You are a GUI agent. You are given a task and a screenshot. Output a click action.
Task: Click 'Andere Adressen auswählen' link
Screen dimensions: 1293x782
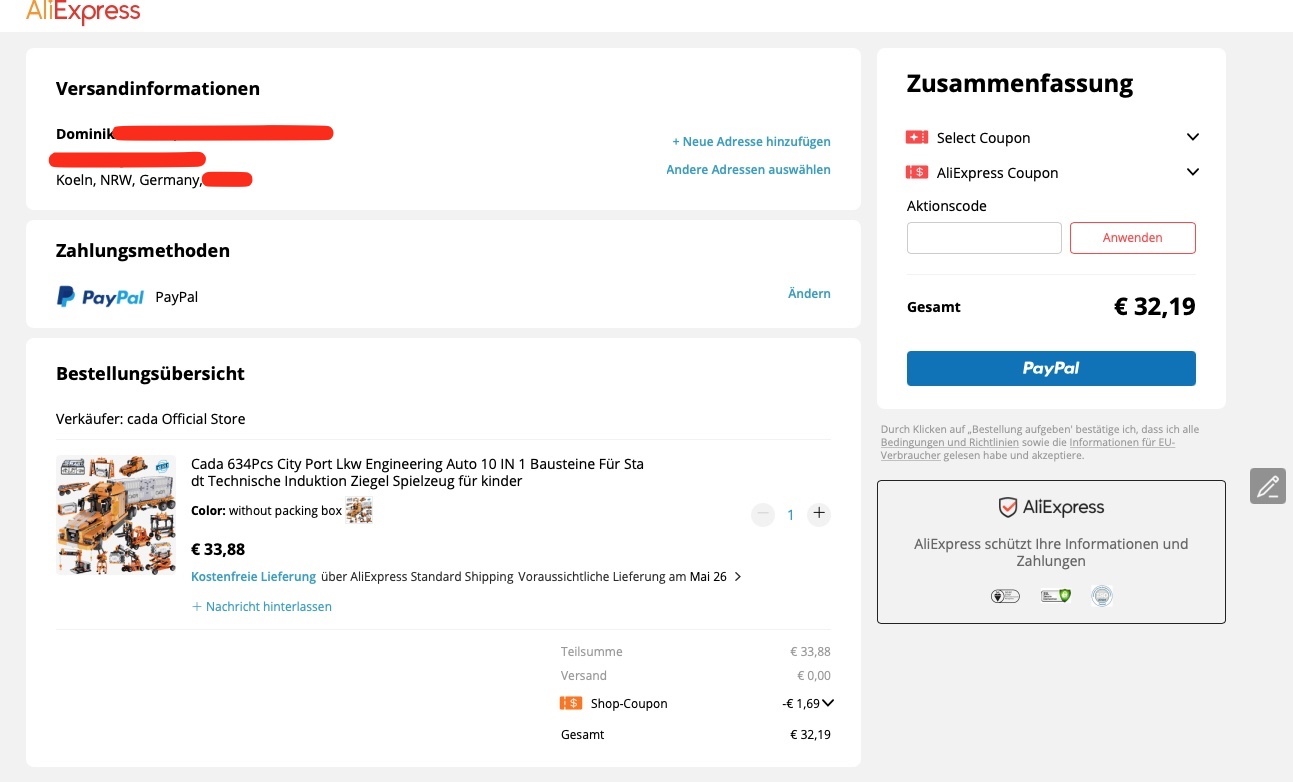click(x=748, y=170)
